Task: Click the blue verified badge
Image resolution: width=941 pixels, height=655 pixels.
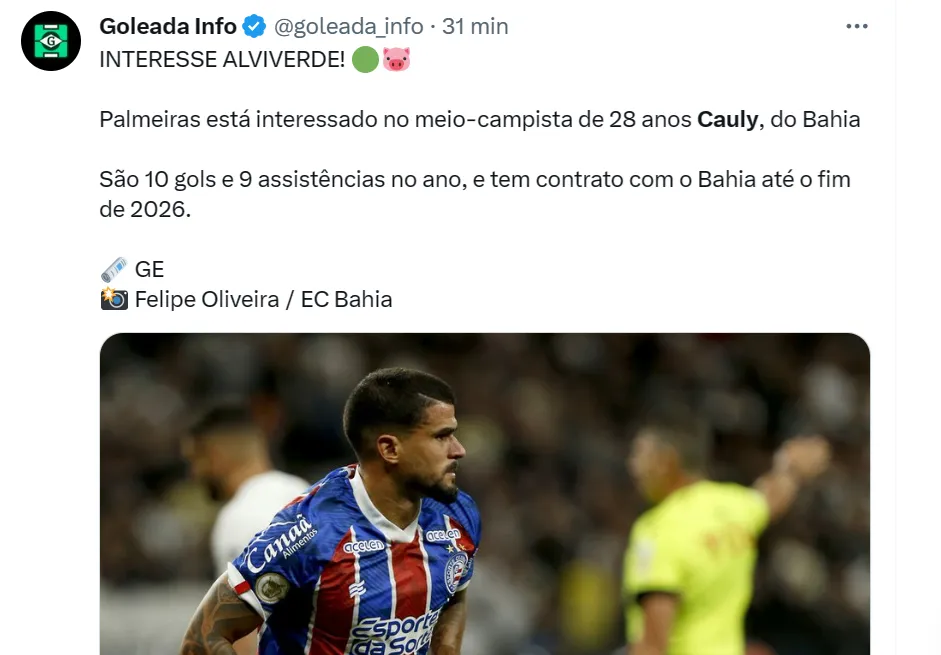Action: tap(255, 27)
